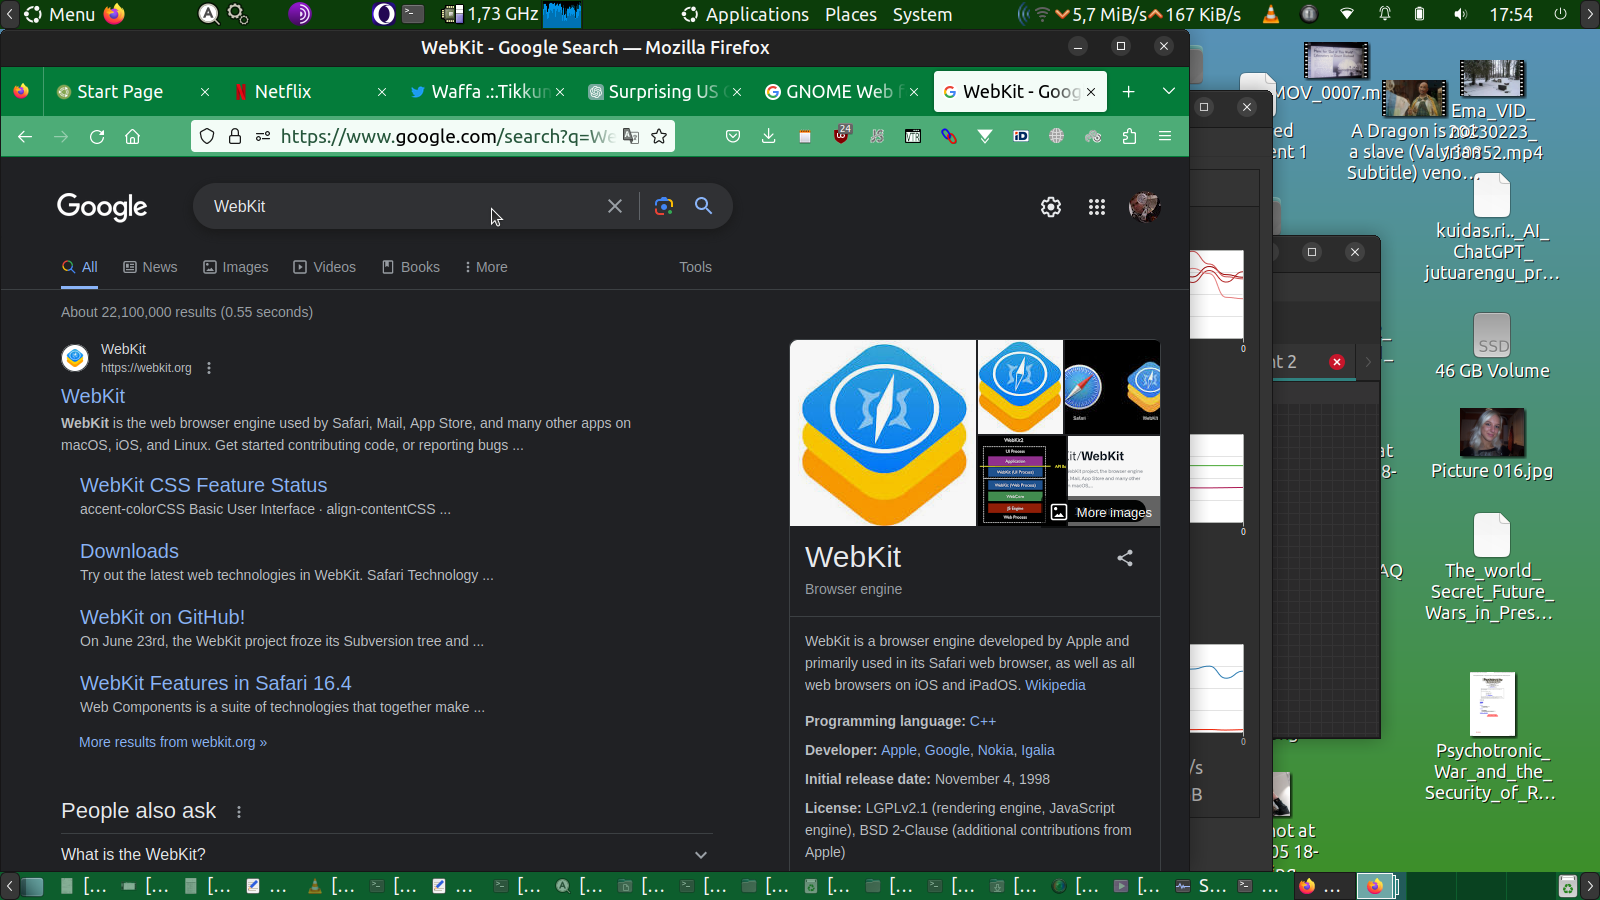Open the main Menu button in panel
This screenshot has height=900, width=1600.
pyautogui.click(x=60, y=14)
